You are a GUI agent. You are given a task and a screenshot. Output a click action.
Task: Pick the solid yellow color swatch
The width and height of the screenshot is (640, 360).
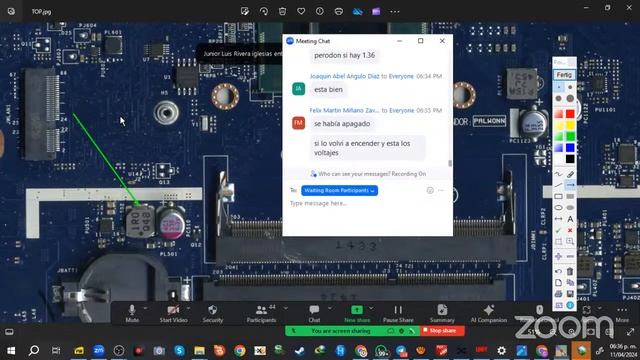click(570, 125)
